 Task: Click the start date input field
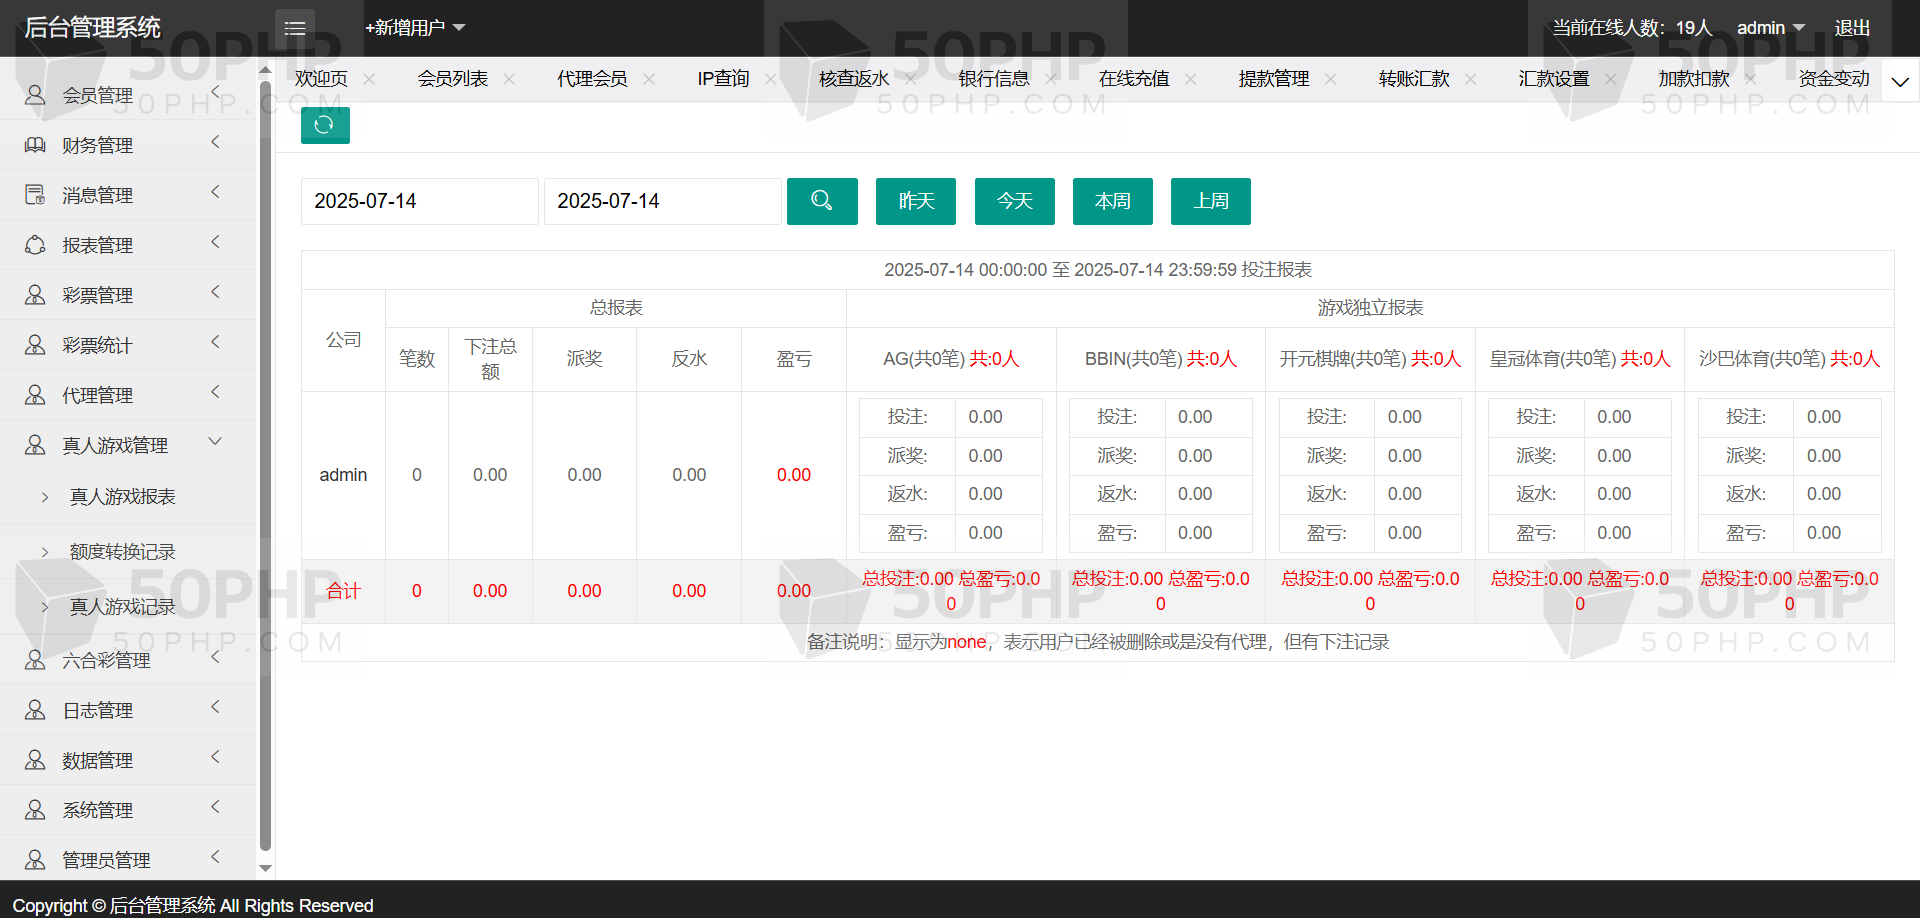[419, 201]
